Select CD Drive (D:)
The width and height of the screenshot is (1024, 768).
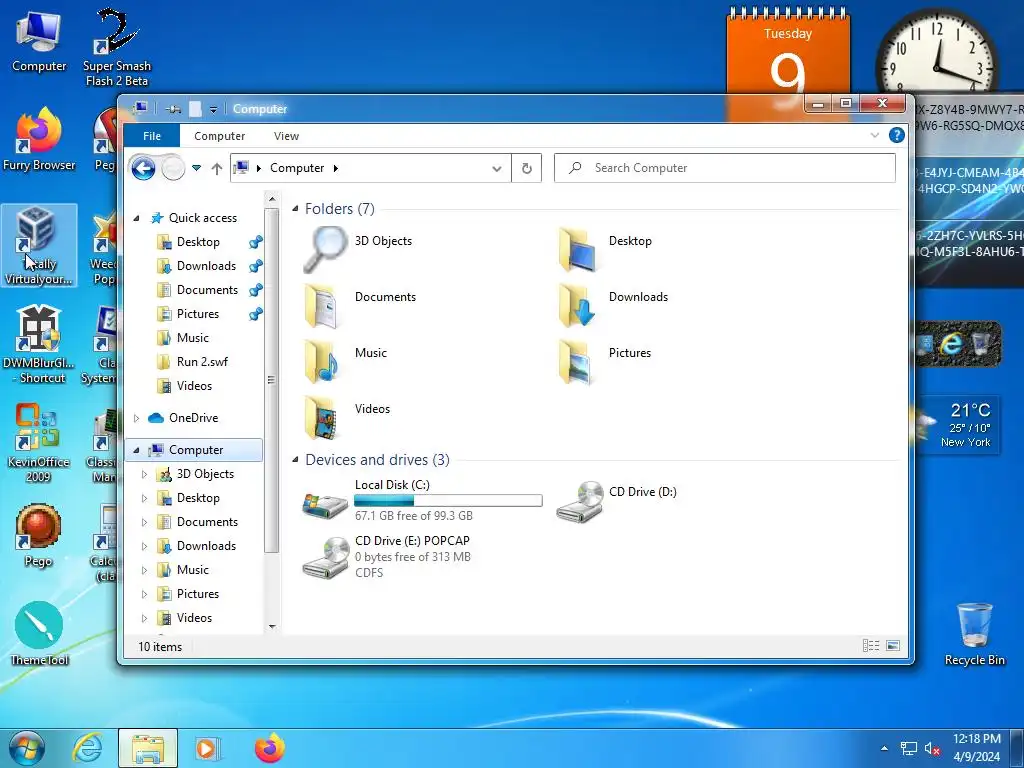(x=616, y=500)
